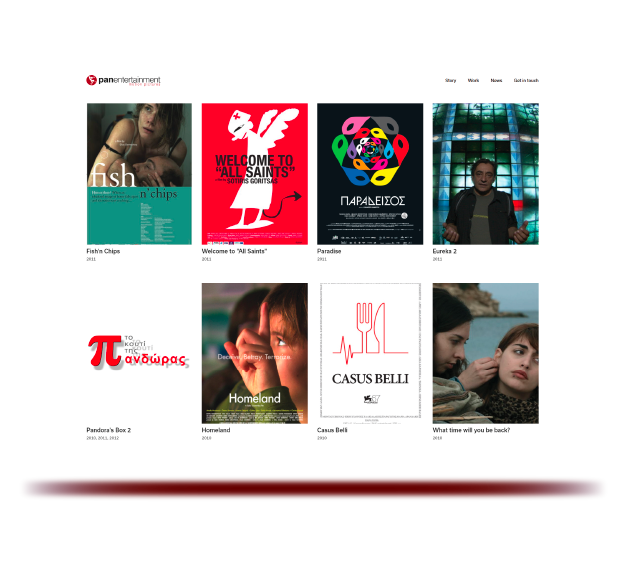Open the Casus Belli poster
The width and height of the screenshot is (631, 572).
point(370,353)
